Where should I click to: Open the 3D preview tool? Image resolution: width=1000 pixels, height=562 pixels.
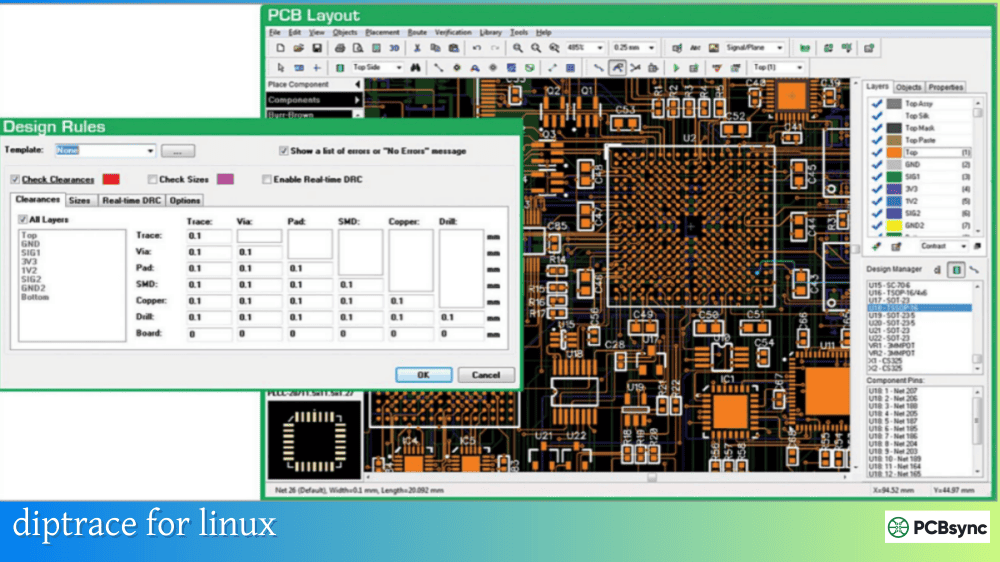(x=395, y=48)
